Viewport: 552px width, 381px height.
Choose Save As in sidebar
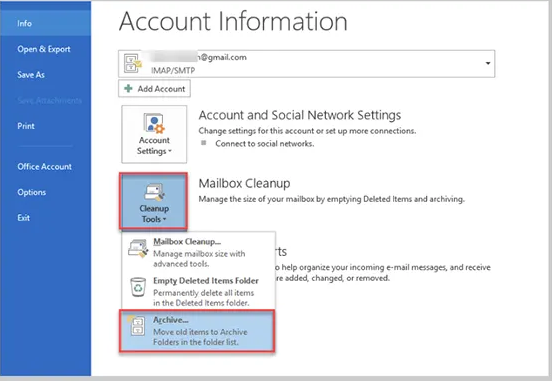(31, 75)
